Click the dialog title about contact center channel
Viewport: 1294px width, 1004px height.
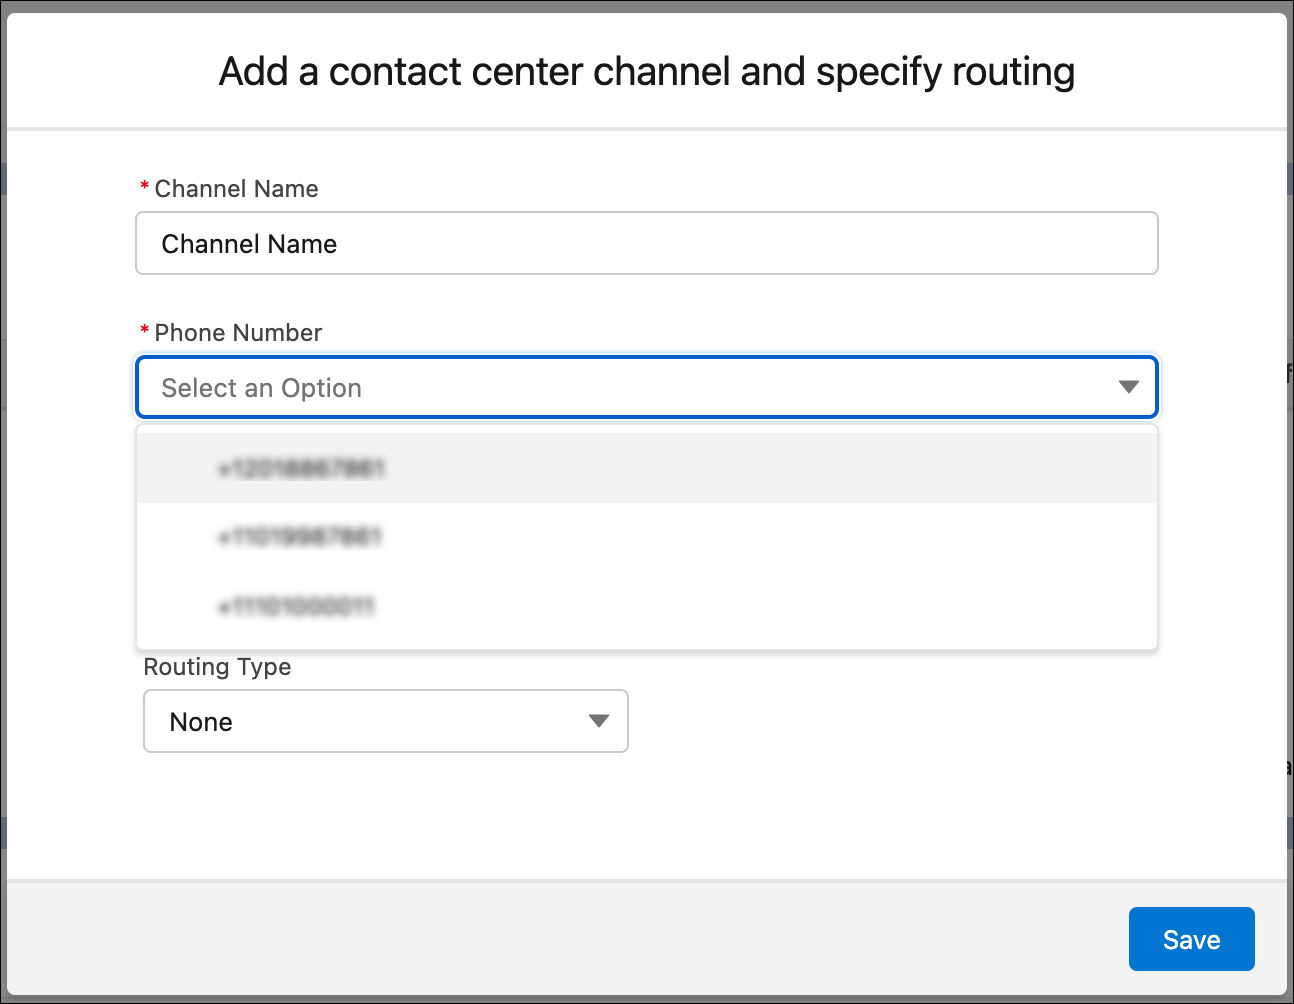tap(647, 72)
